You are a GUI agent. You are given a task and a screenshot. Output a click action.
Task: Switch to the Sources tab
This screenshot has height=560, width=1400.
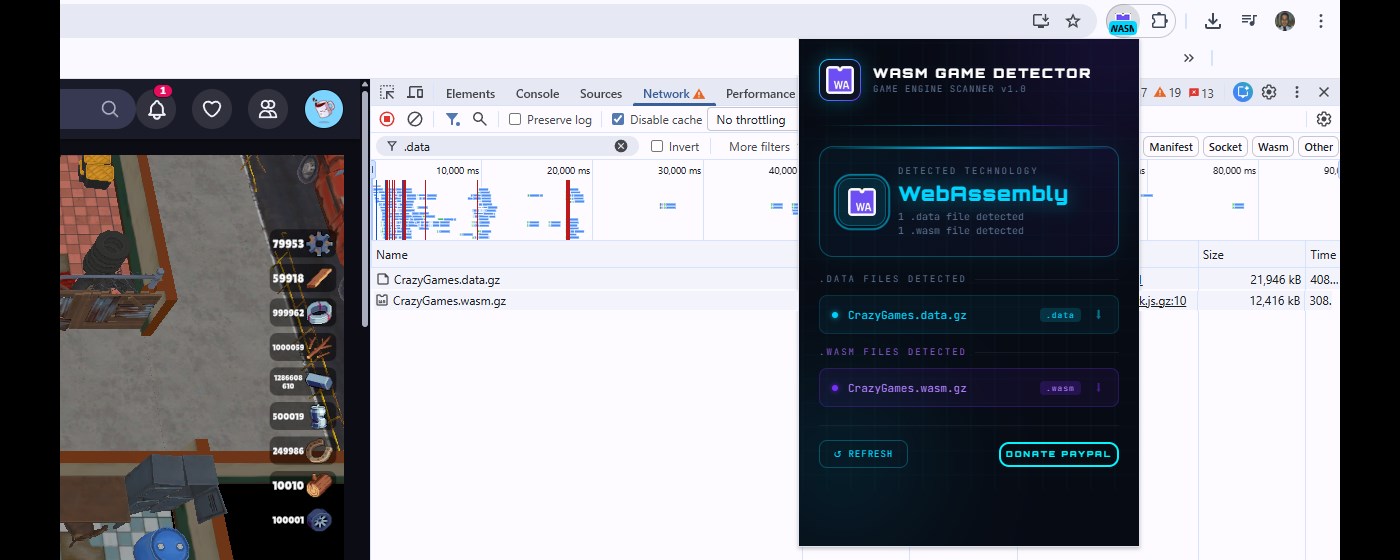[x=601, y=93]
